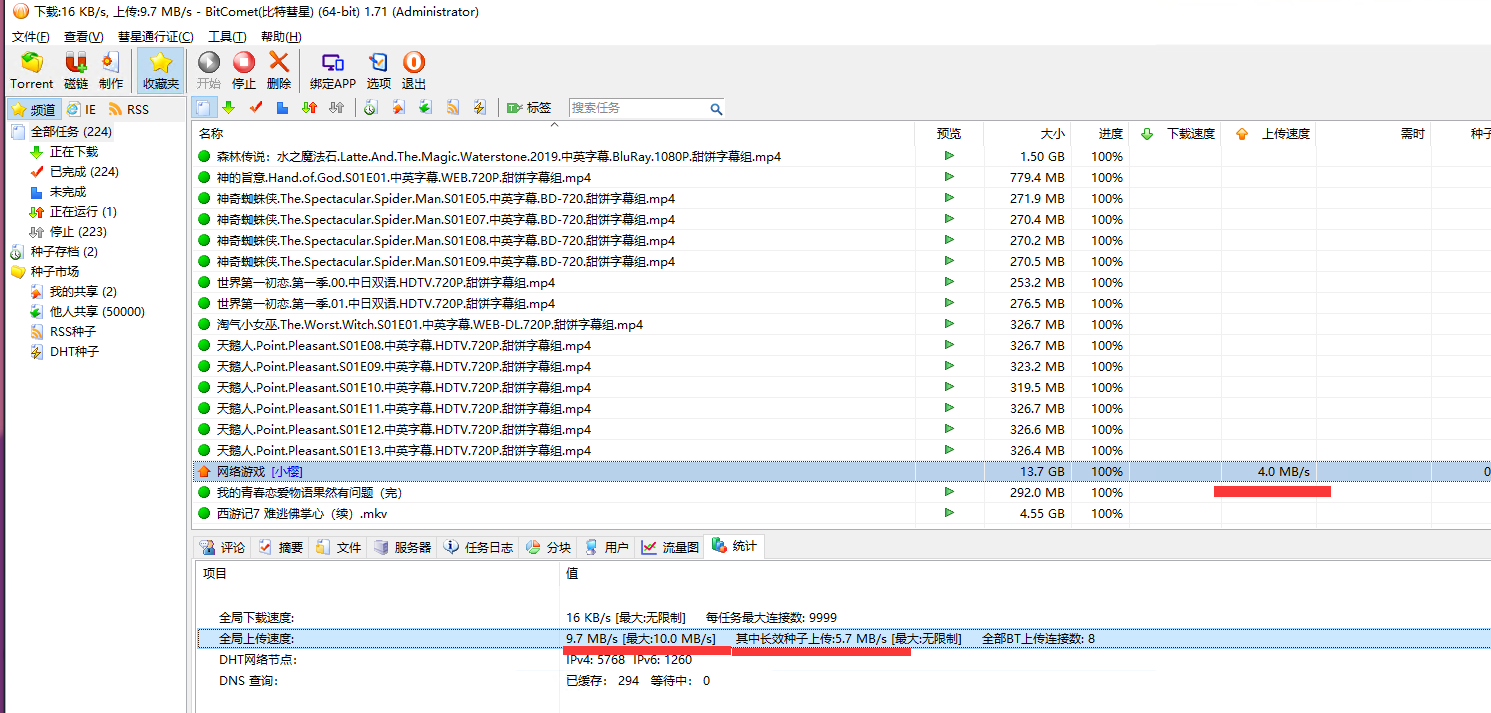Viewport: 1491px width, 713px height.
Task: Switch to the 服务器 servers tab
Action: [x=402, y=547]
